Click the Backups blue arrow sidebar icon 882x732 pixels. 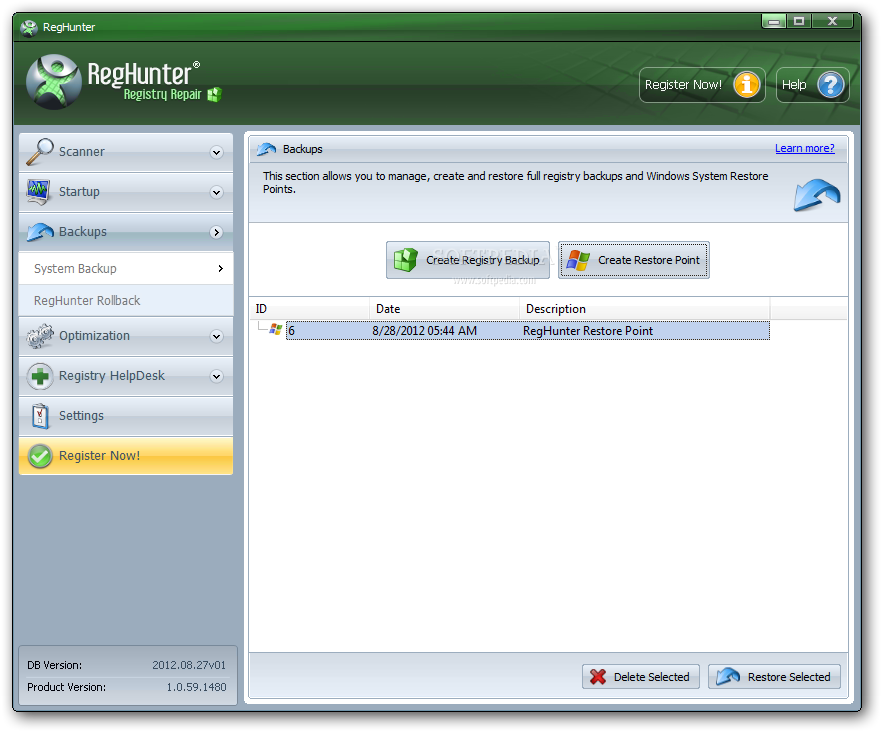(40, 232)
